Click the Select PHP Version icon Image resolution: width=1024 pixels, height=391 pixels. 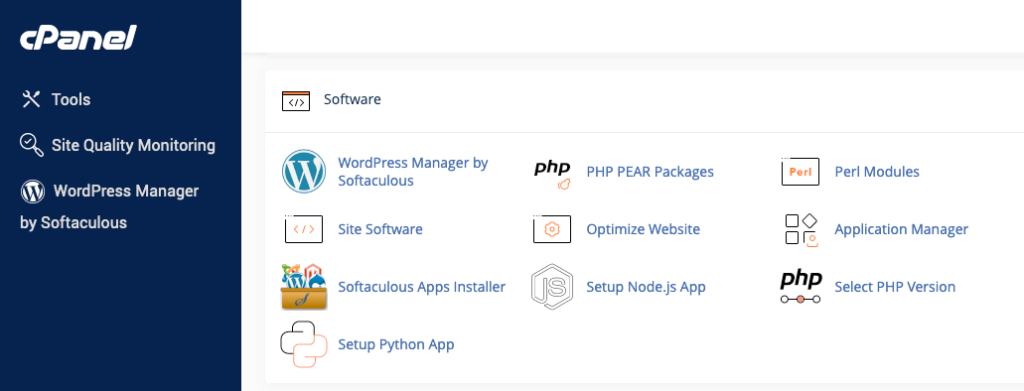pyautogui.click(x=801, y=287)
